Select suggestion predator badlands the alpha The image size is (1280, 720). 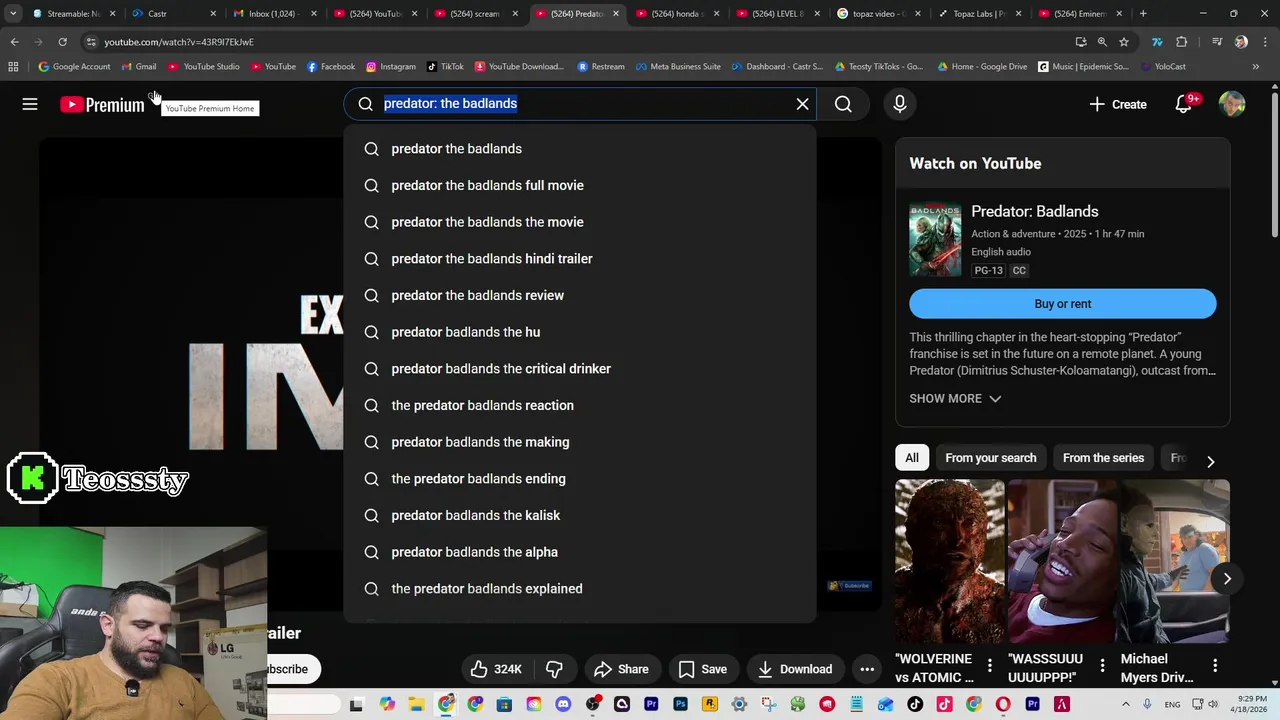[x=580, y=552]
